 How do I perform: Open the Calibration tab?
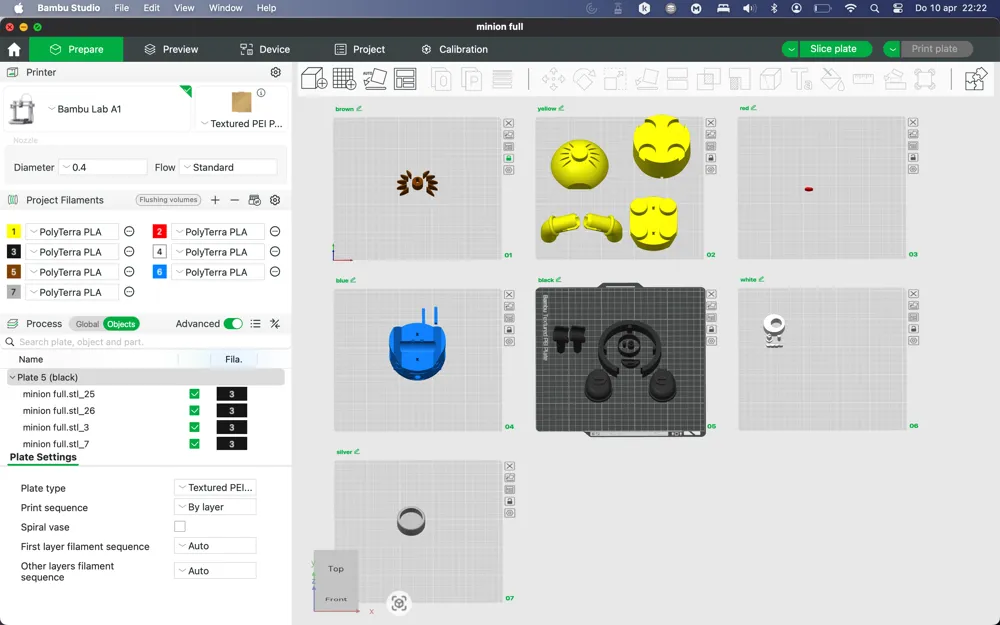455,49
